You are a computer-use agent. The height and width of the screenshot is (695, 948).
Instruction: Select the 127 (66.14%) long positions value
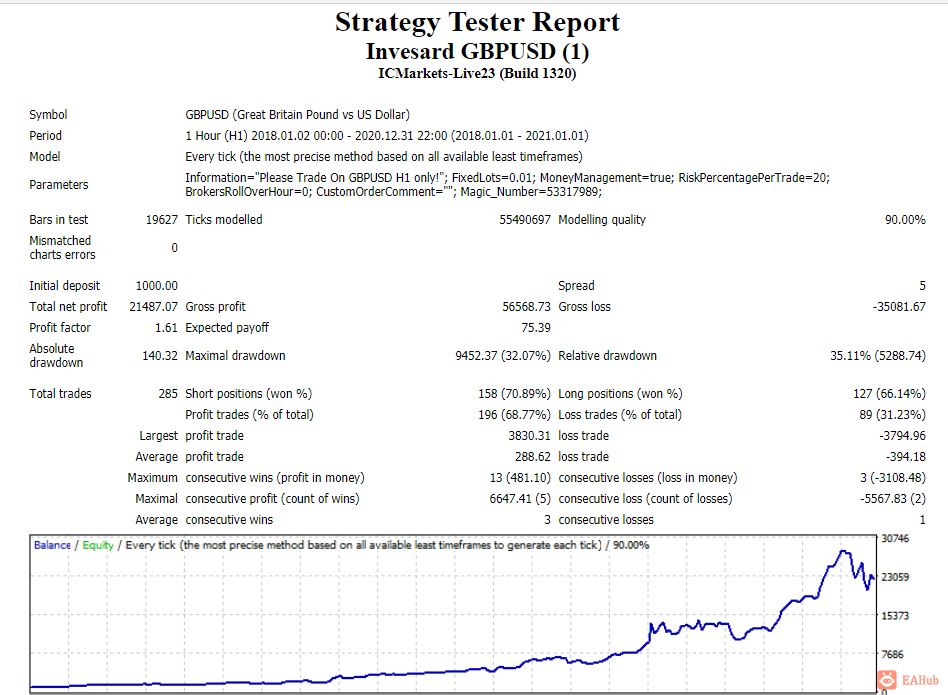coord(889,393)
